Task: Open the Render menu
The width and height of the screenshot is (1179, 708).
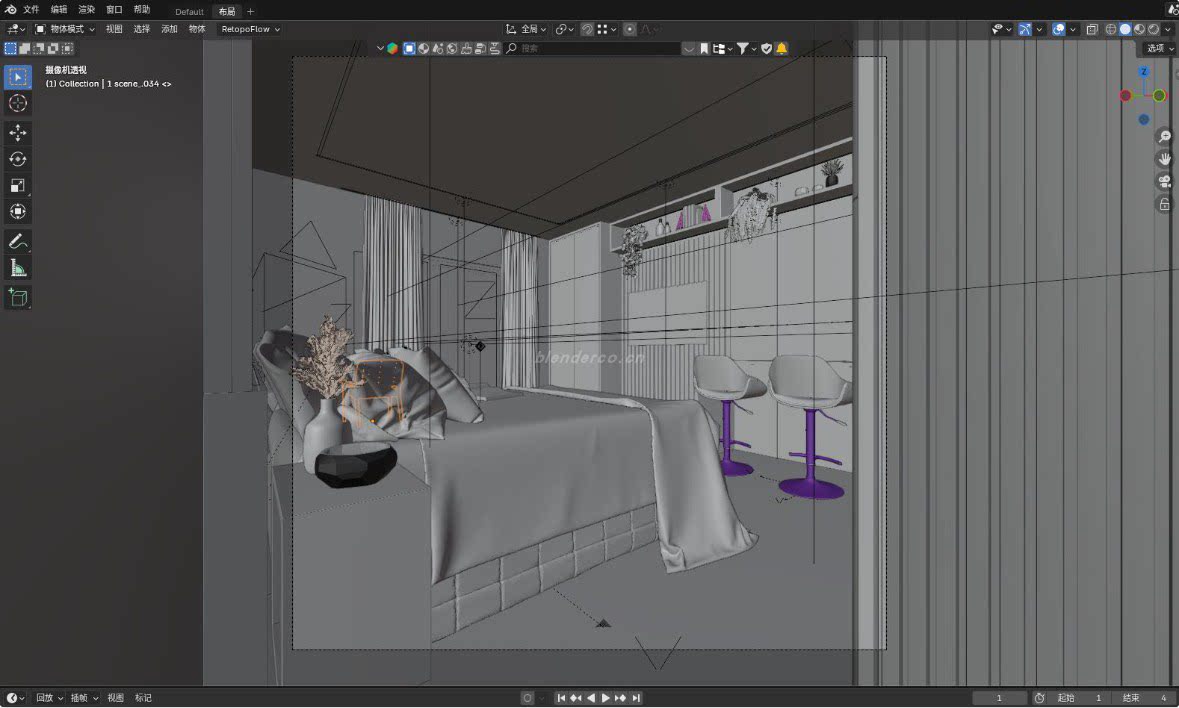Action: [86, 10]
